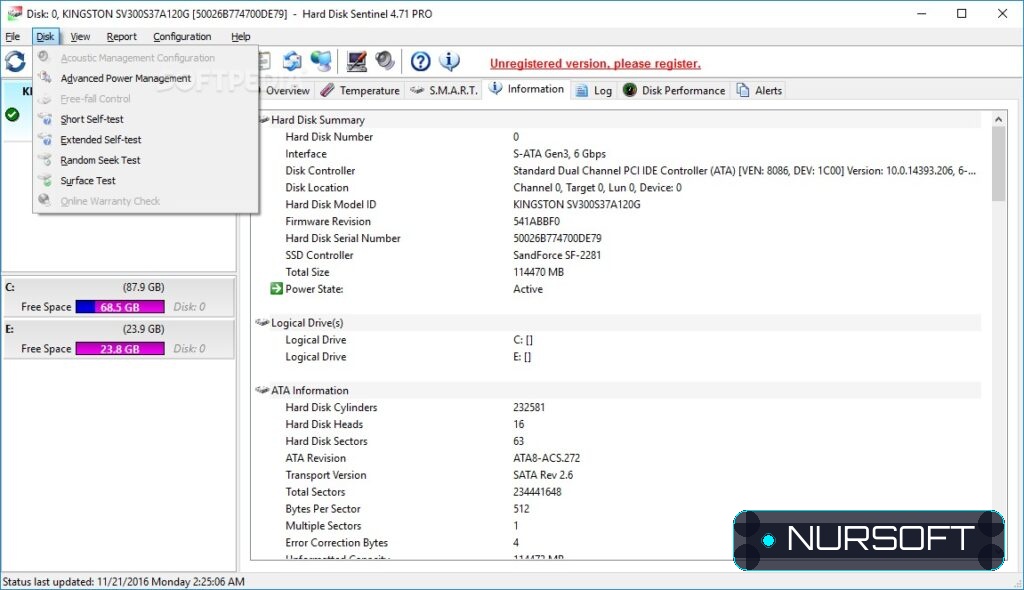Click the Power State row label
The width and height of the screenshot is (1024, 590).
pos(314,289)
